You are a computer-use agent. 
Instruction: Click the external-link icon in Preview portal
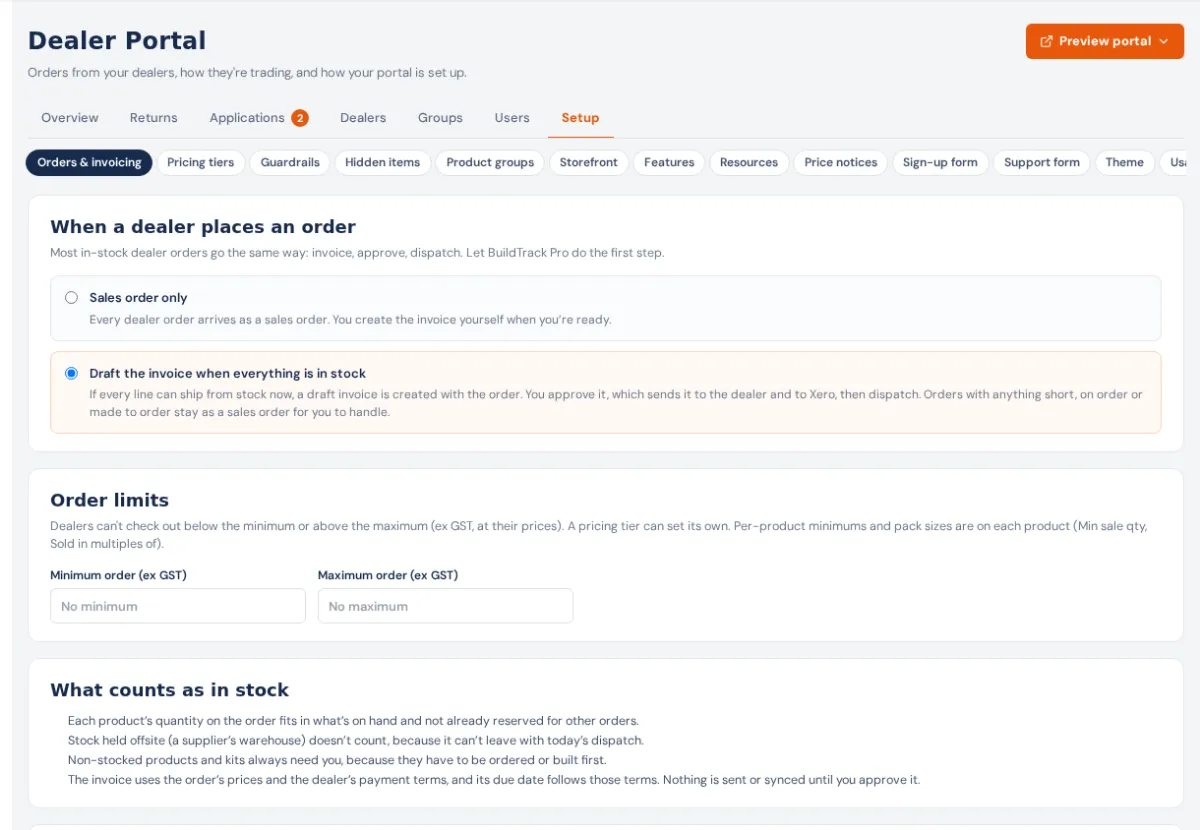pyautogui.click(x=1046, y=41)
